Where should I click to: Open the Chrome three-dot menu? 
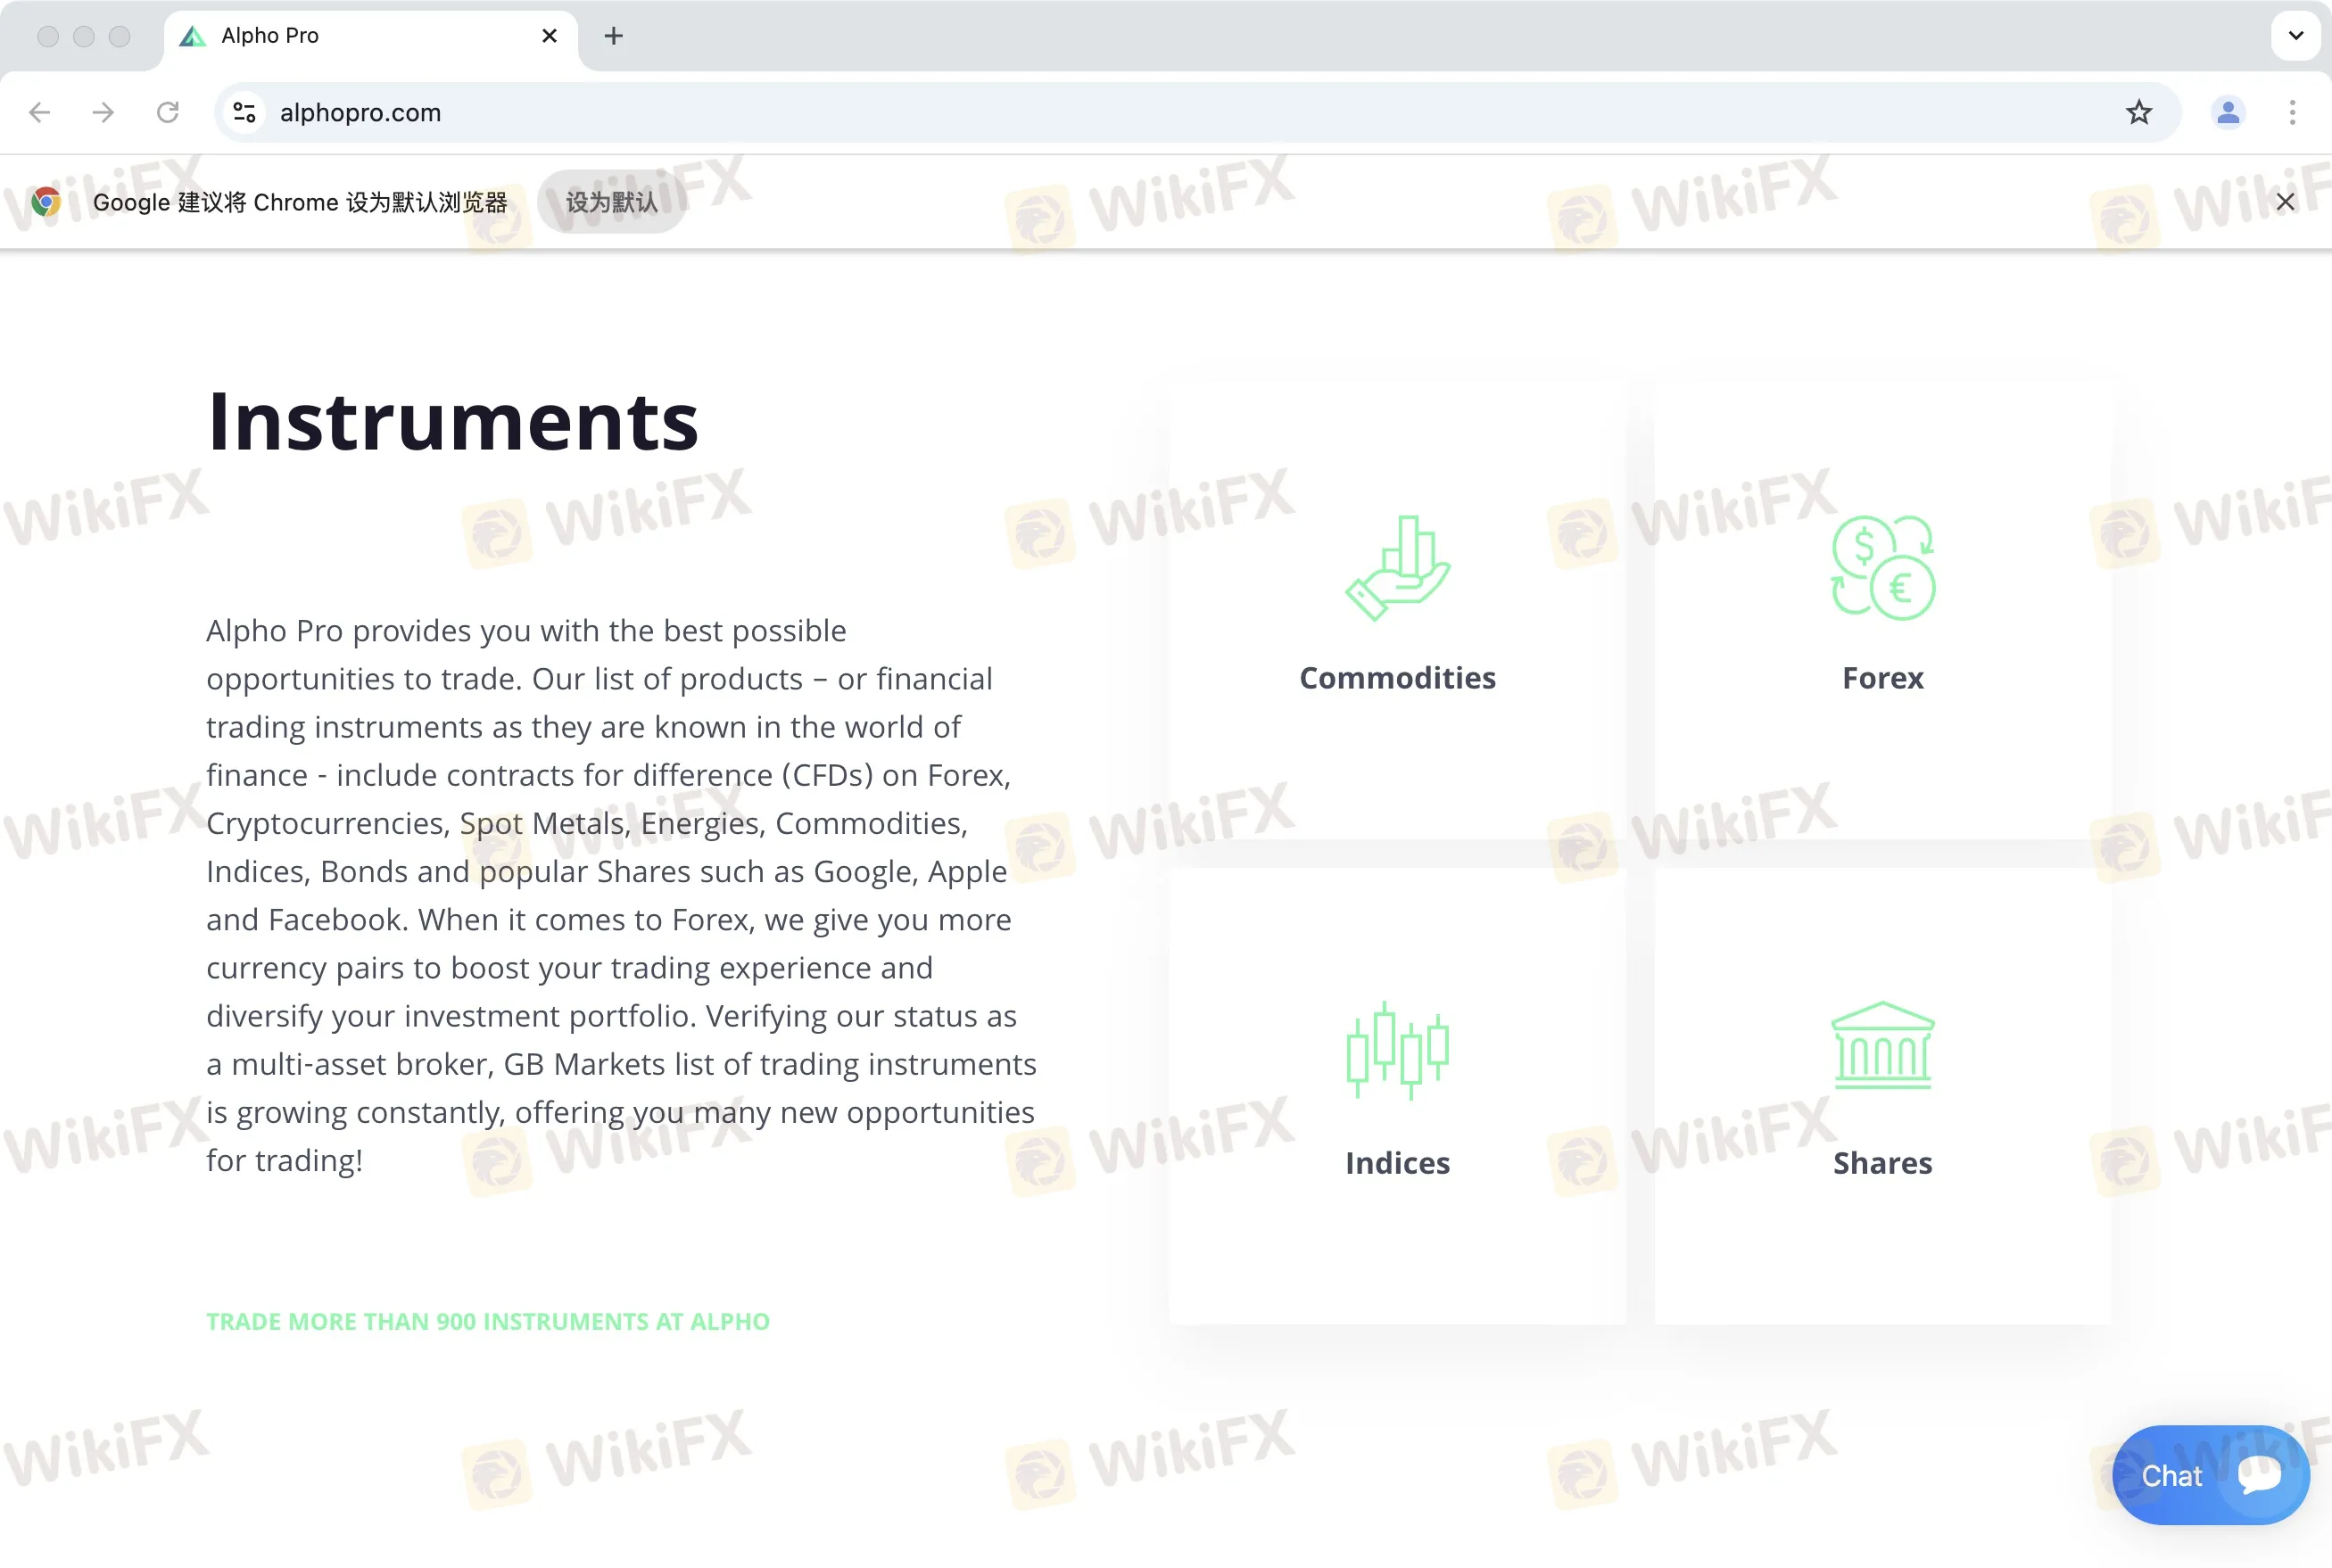coord(2292,112)
